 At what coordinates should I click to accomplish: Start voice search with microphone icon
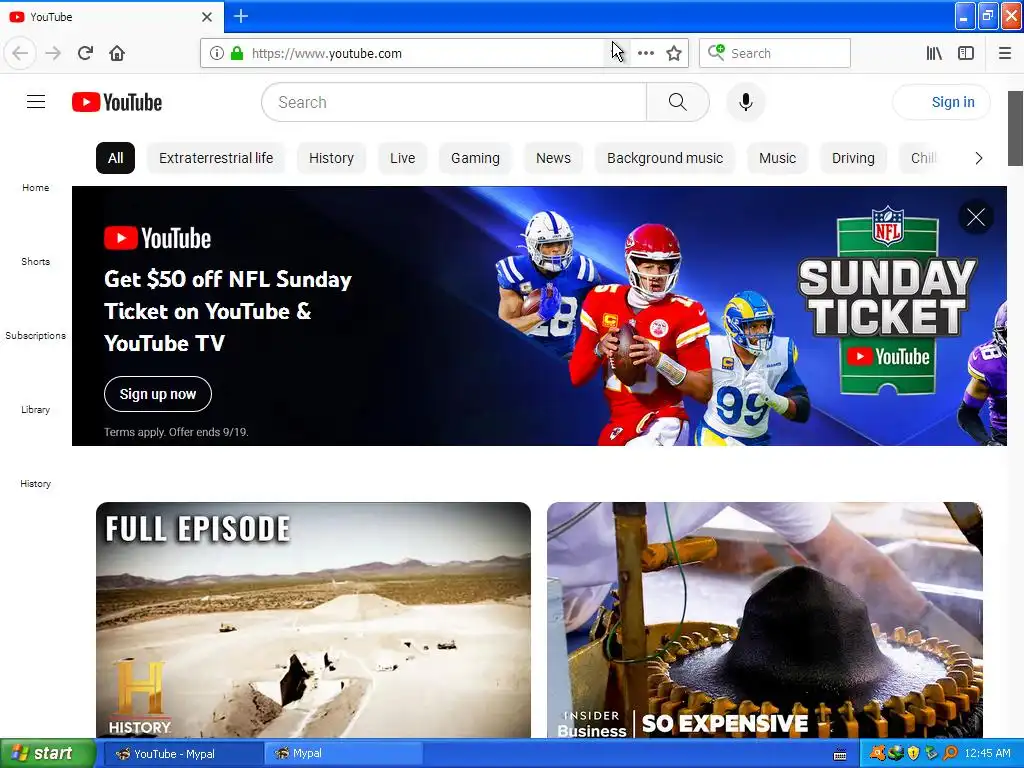click(746, 102)
